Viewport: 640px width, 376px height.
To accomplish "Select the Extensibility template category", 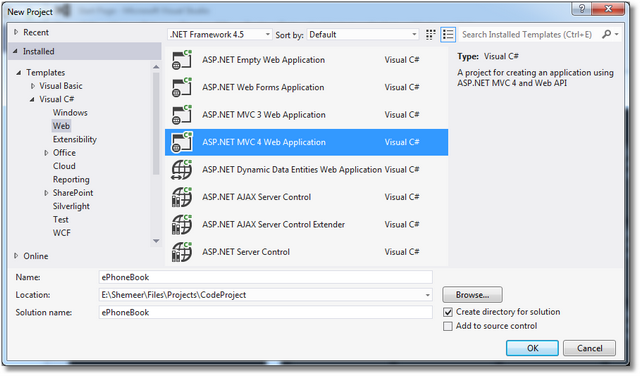I will [x=75, y=139].
